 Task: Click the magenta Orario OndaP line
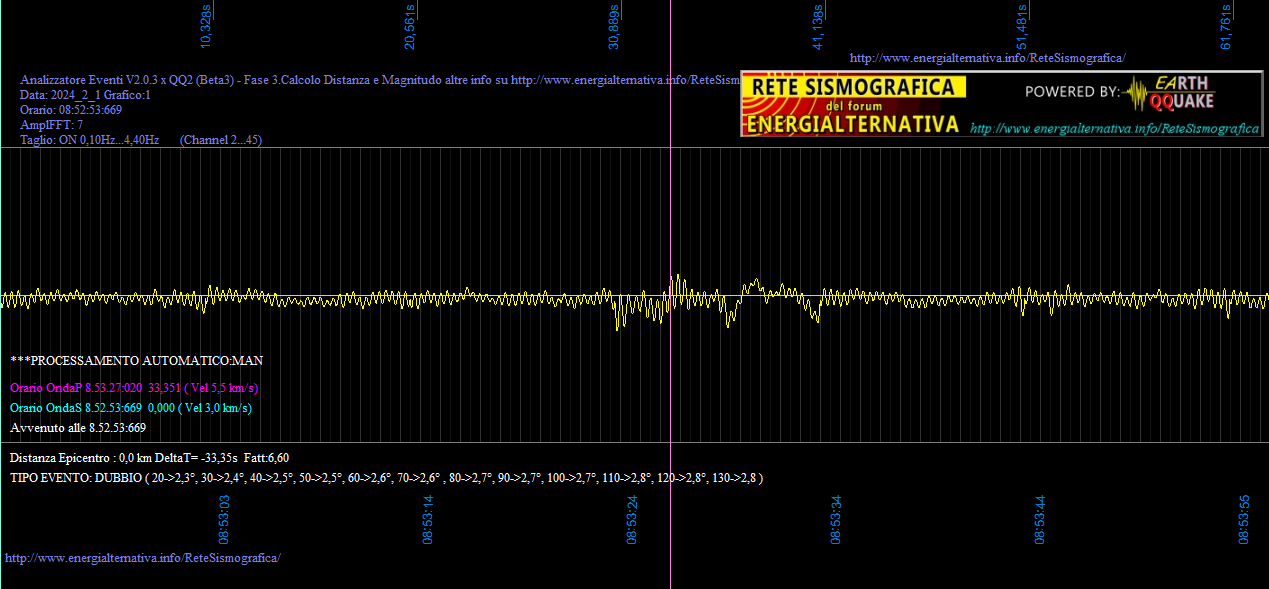135,388
